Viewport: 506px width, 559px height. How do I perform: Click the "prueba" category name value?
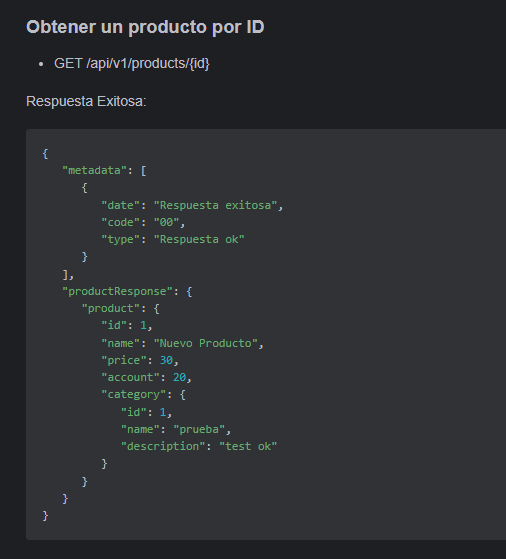[x=199, y=430]
